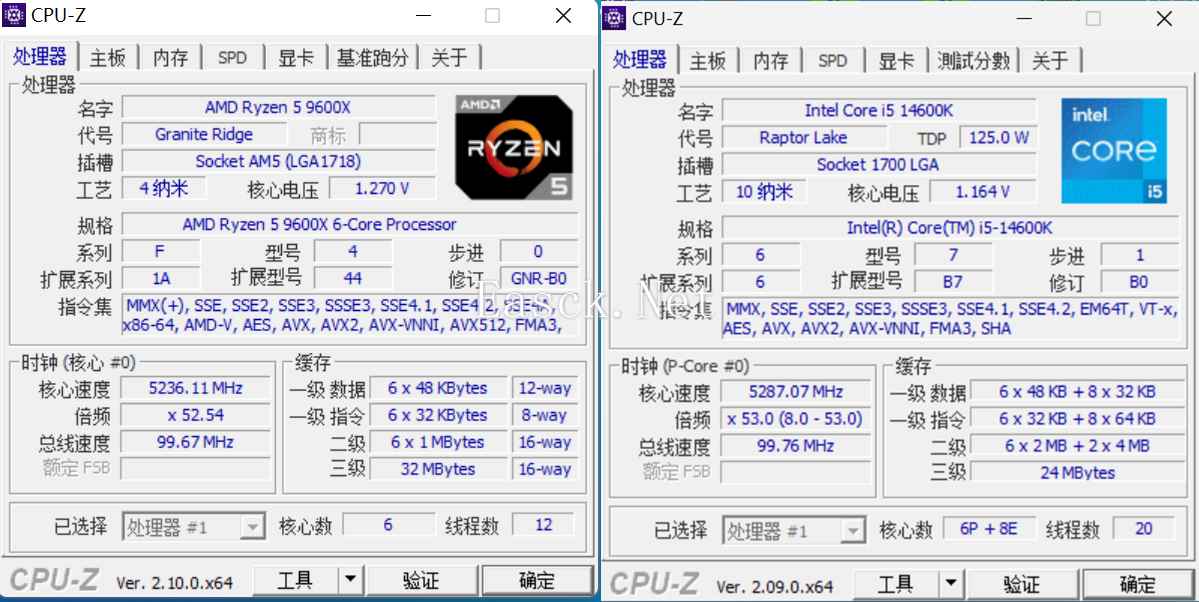1199x602 pixels.
Task: Click the 6 x 1 MBytes L2 cache value
Action: pyautogui.click(x=437, y=442)
